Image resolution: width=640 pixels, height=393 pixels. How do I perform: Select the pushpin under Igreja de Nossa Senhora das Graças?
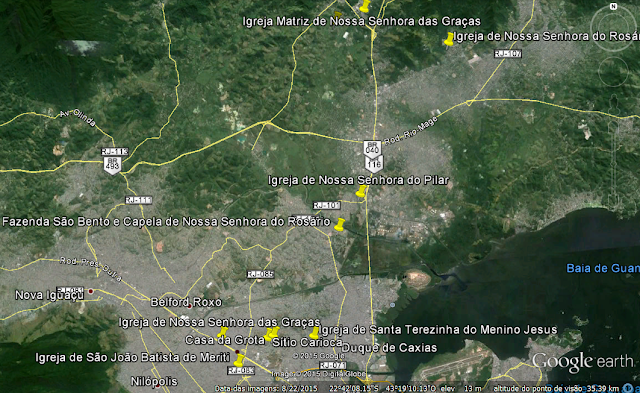[222, 332]
